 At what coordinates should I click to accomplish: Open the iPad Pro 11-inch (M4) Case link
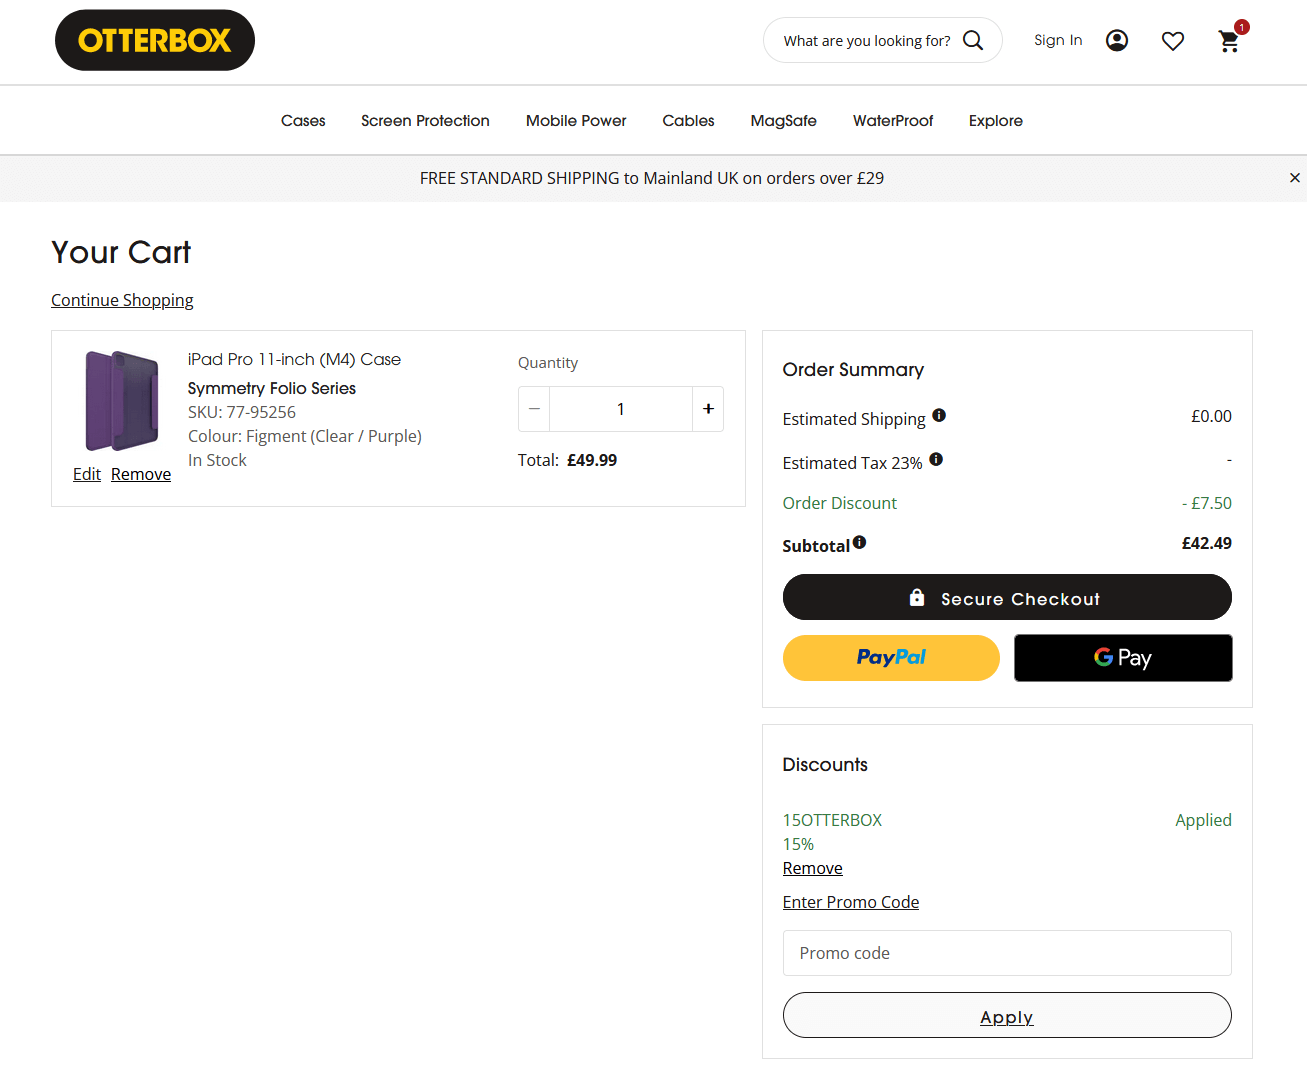(294, 359)
